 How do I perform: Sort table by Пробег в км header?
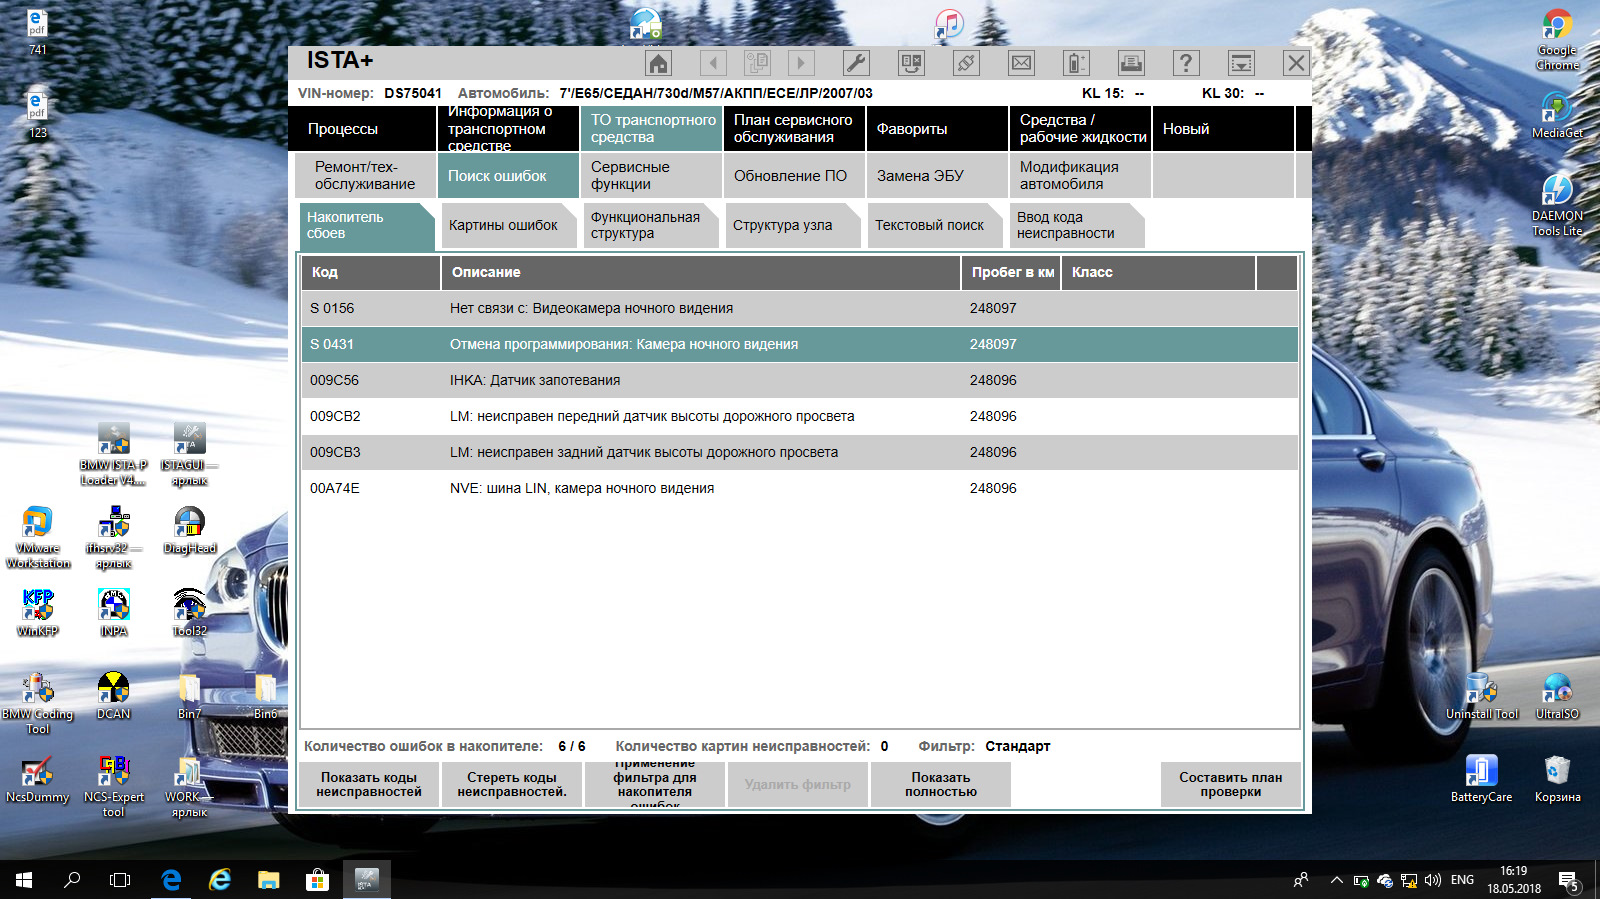[1011, 272]
